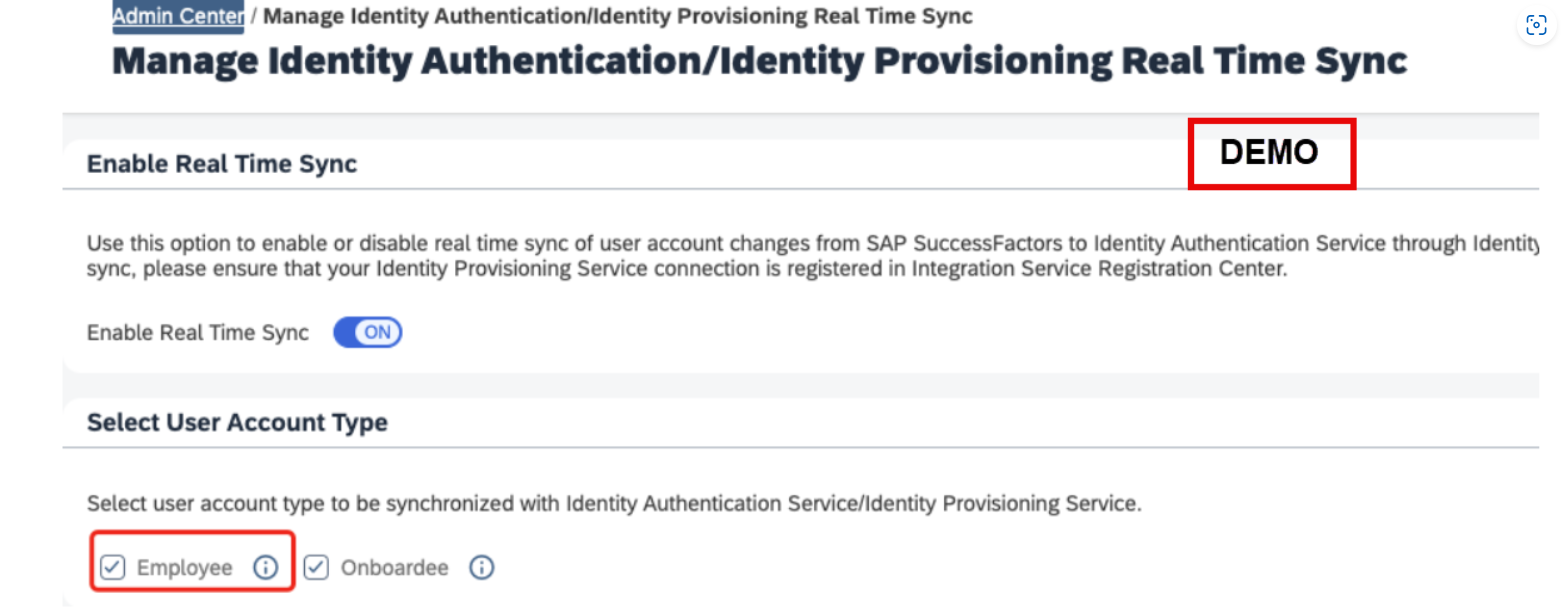Select the bold page title heading

click(760, 62)
